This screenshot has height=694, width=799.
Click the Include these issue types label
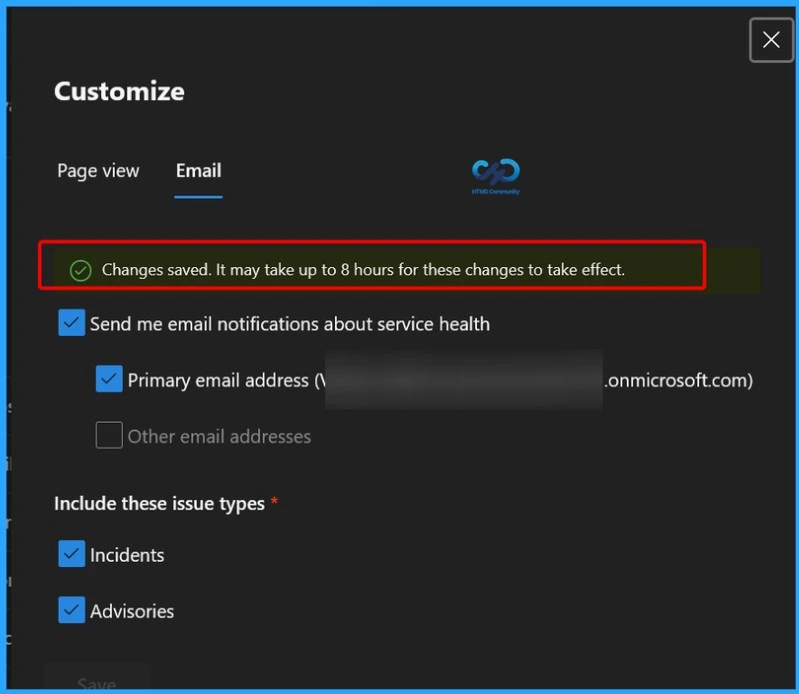[x=159, y=503]
